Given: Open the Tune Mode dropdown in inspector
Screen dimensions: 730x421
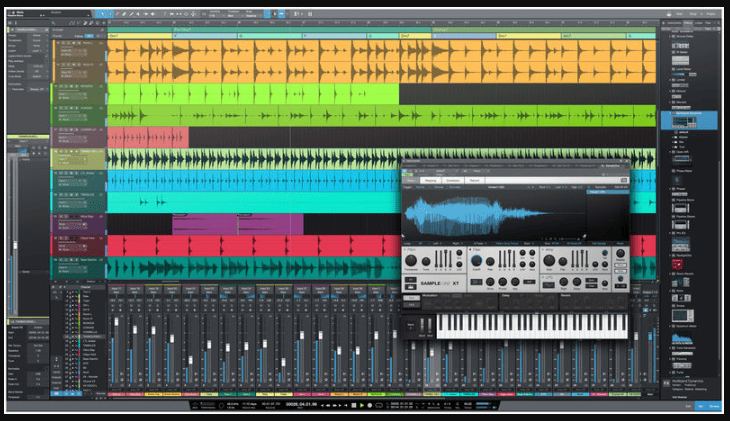Looking at the screenshot, I should click(38, 76).
